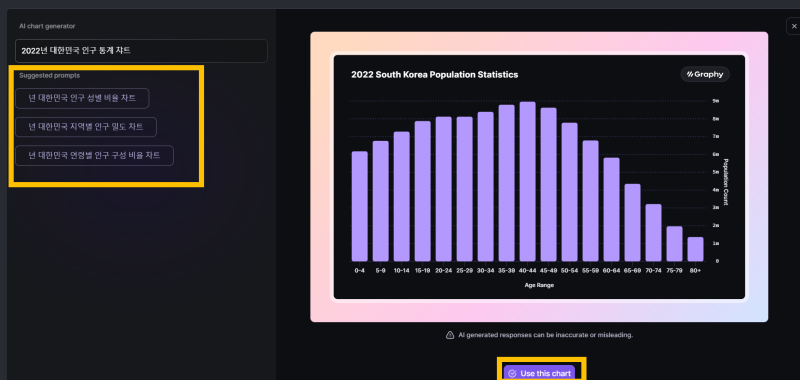This screenshot has width=800, height=380.
Task: Click the AI chart generator heading
Action: pyautogui.click(x=47, y=26)
